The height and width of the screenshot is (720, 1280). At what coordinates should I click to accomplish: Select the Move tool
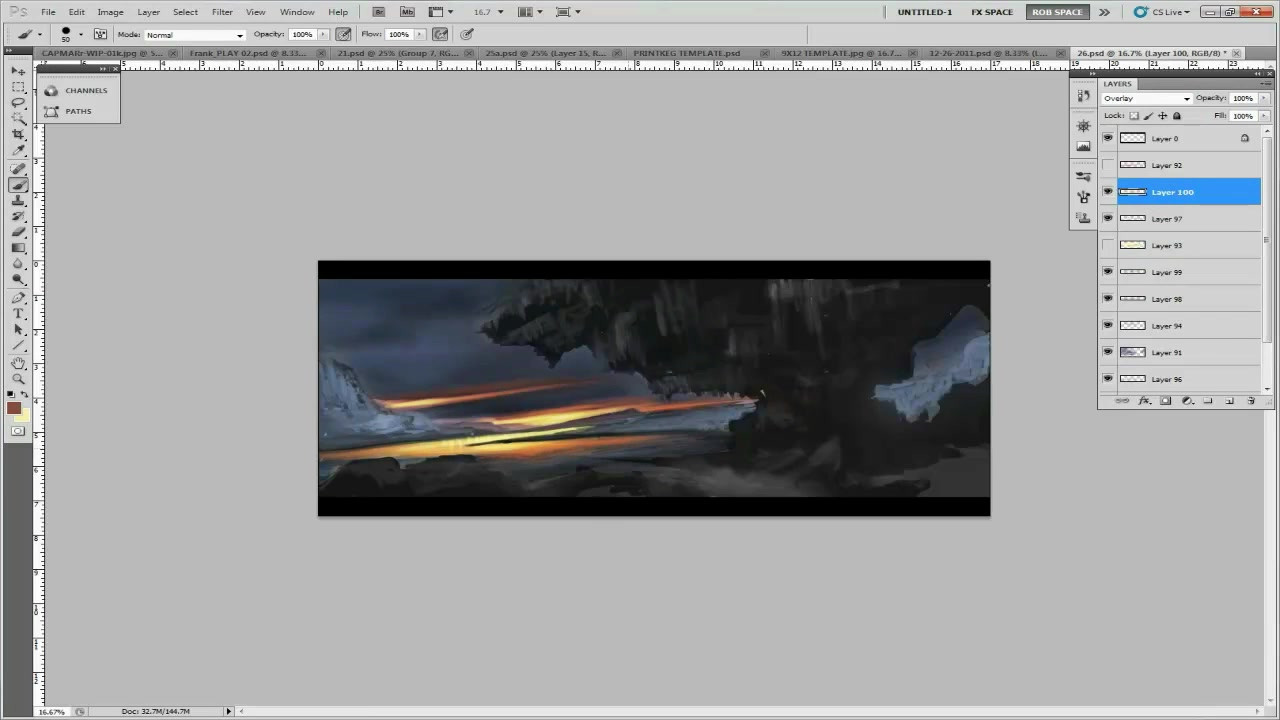(18, 71)
